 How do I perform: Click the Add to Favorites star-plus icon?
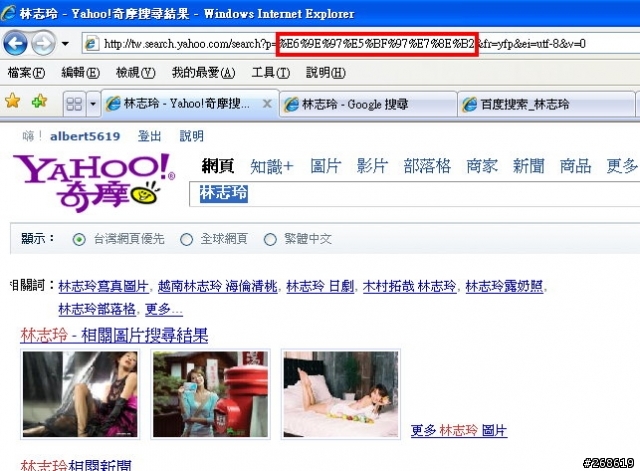pyautogui.click(x=39, y=101)
